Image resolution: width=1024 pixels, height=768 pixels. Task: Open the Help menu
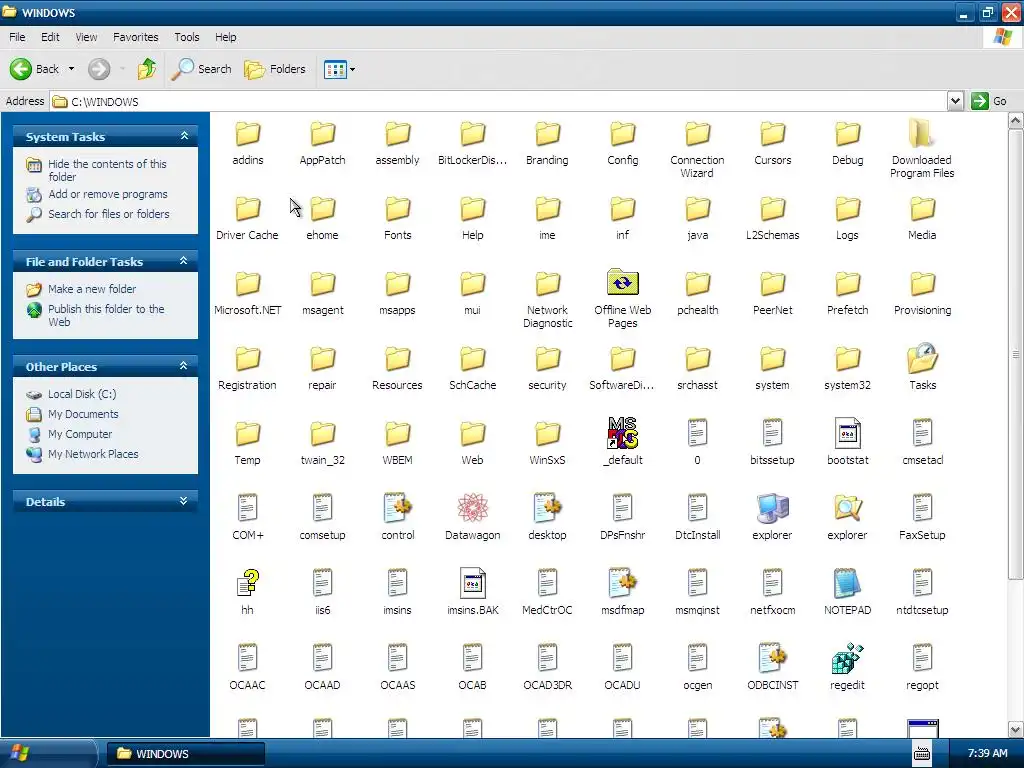coord(226,37)
